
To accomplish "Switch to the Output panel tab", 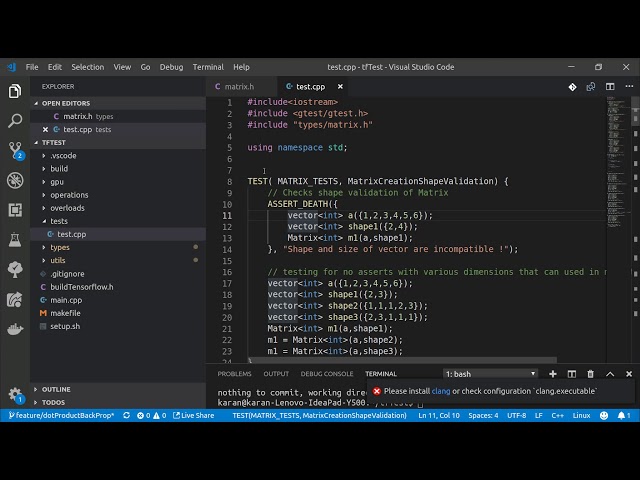I will click(276, 374).
